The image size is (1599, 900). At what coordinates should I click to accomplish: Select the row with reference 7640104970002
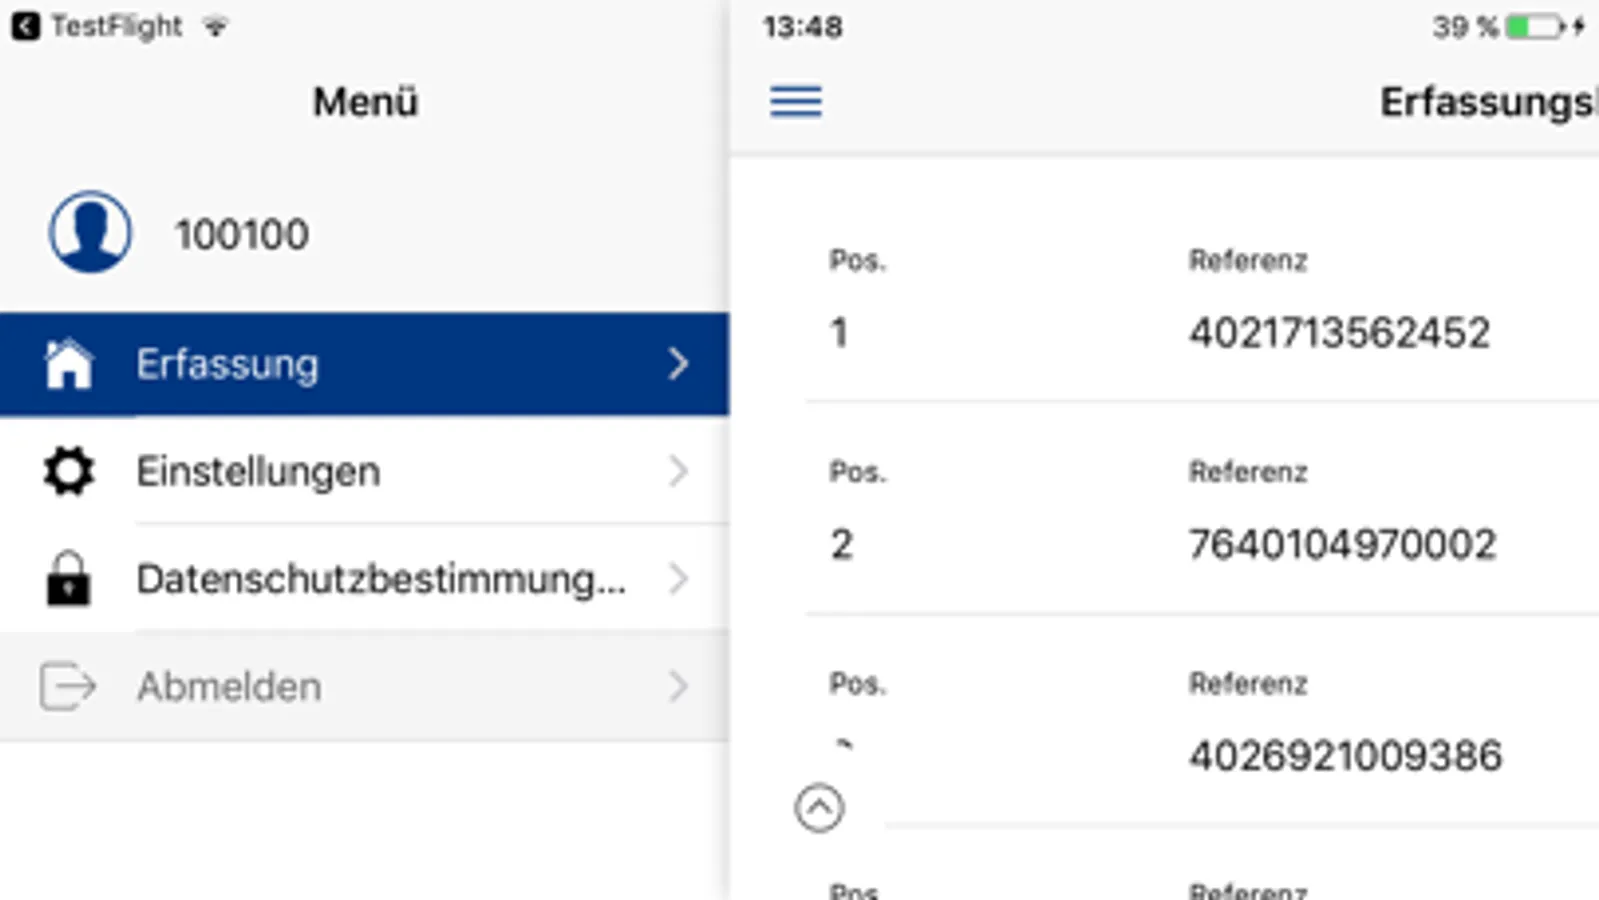point(1342,545)
